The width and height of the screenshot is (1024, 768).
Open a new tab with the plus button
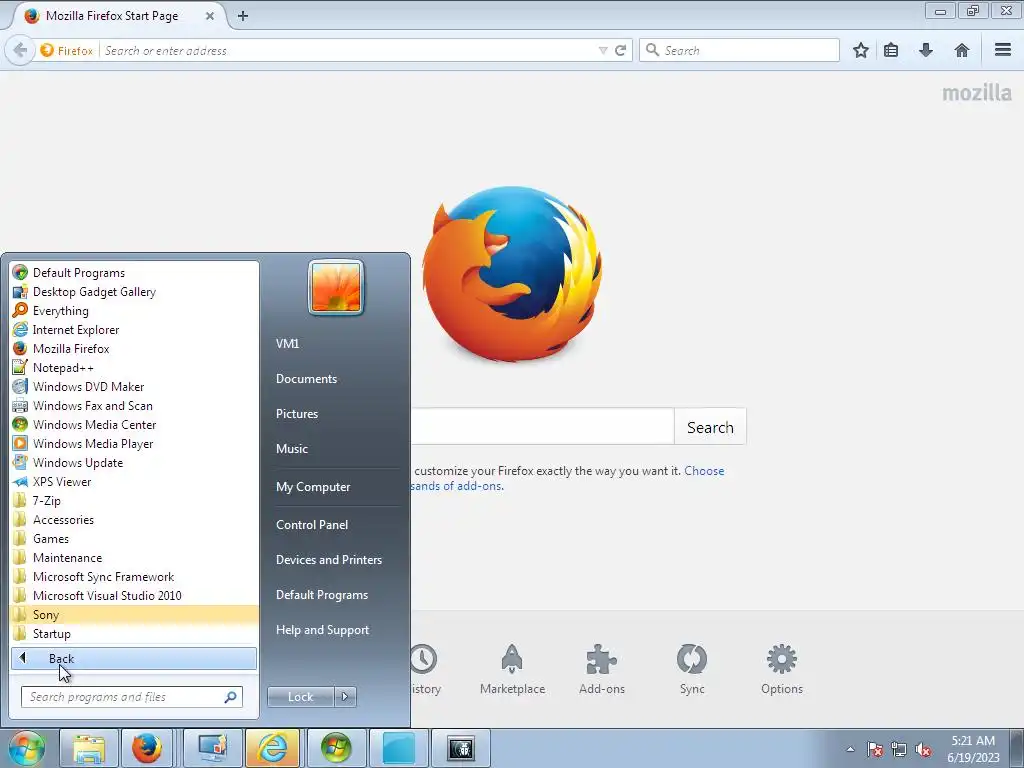click(x=243, y=16)
